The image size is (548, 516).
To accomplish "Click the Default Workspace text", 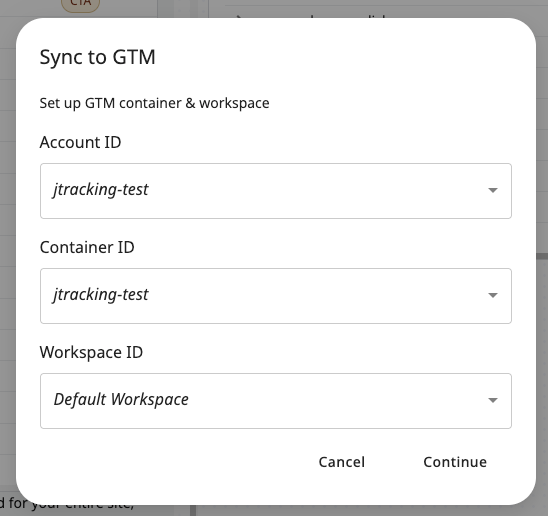I will point(121,400).
